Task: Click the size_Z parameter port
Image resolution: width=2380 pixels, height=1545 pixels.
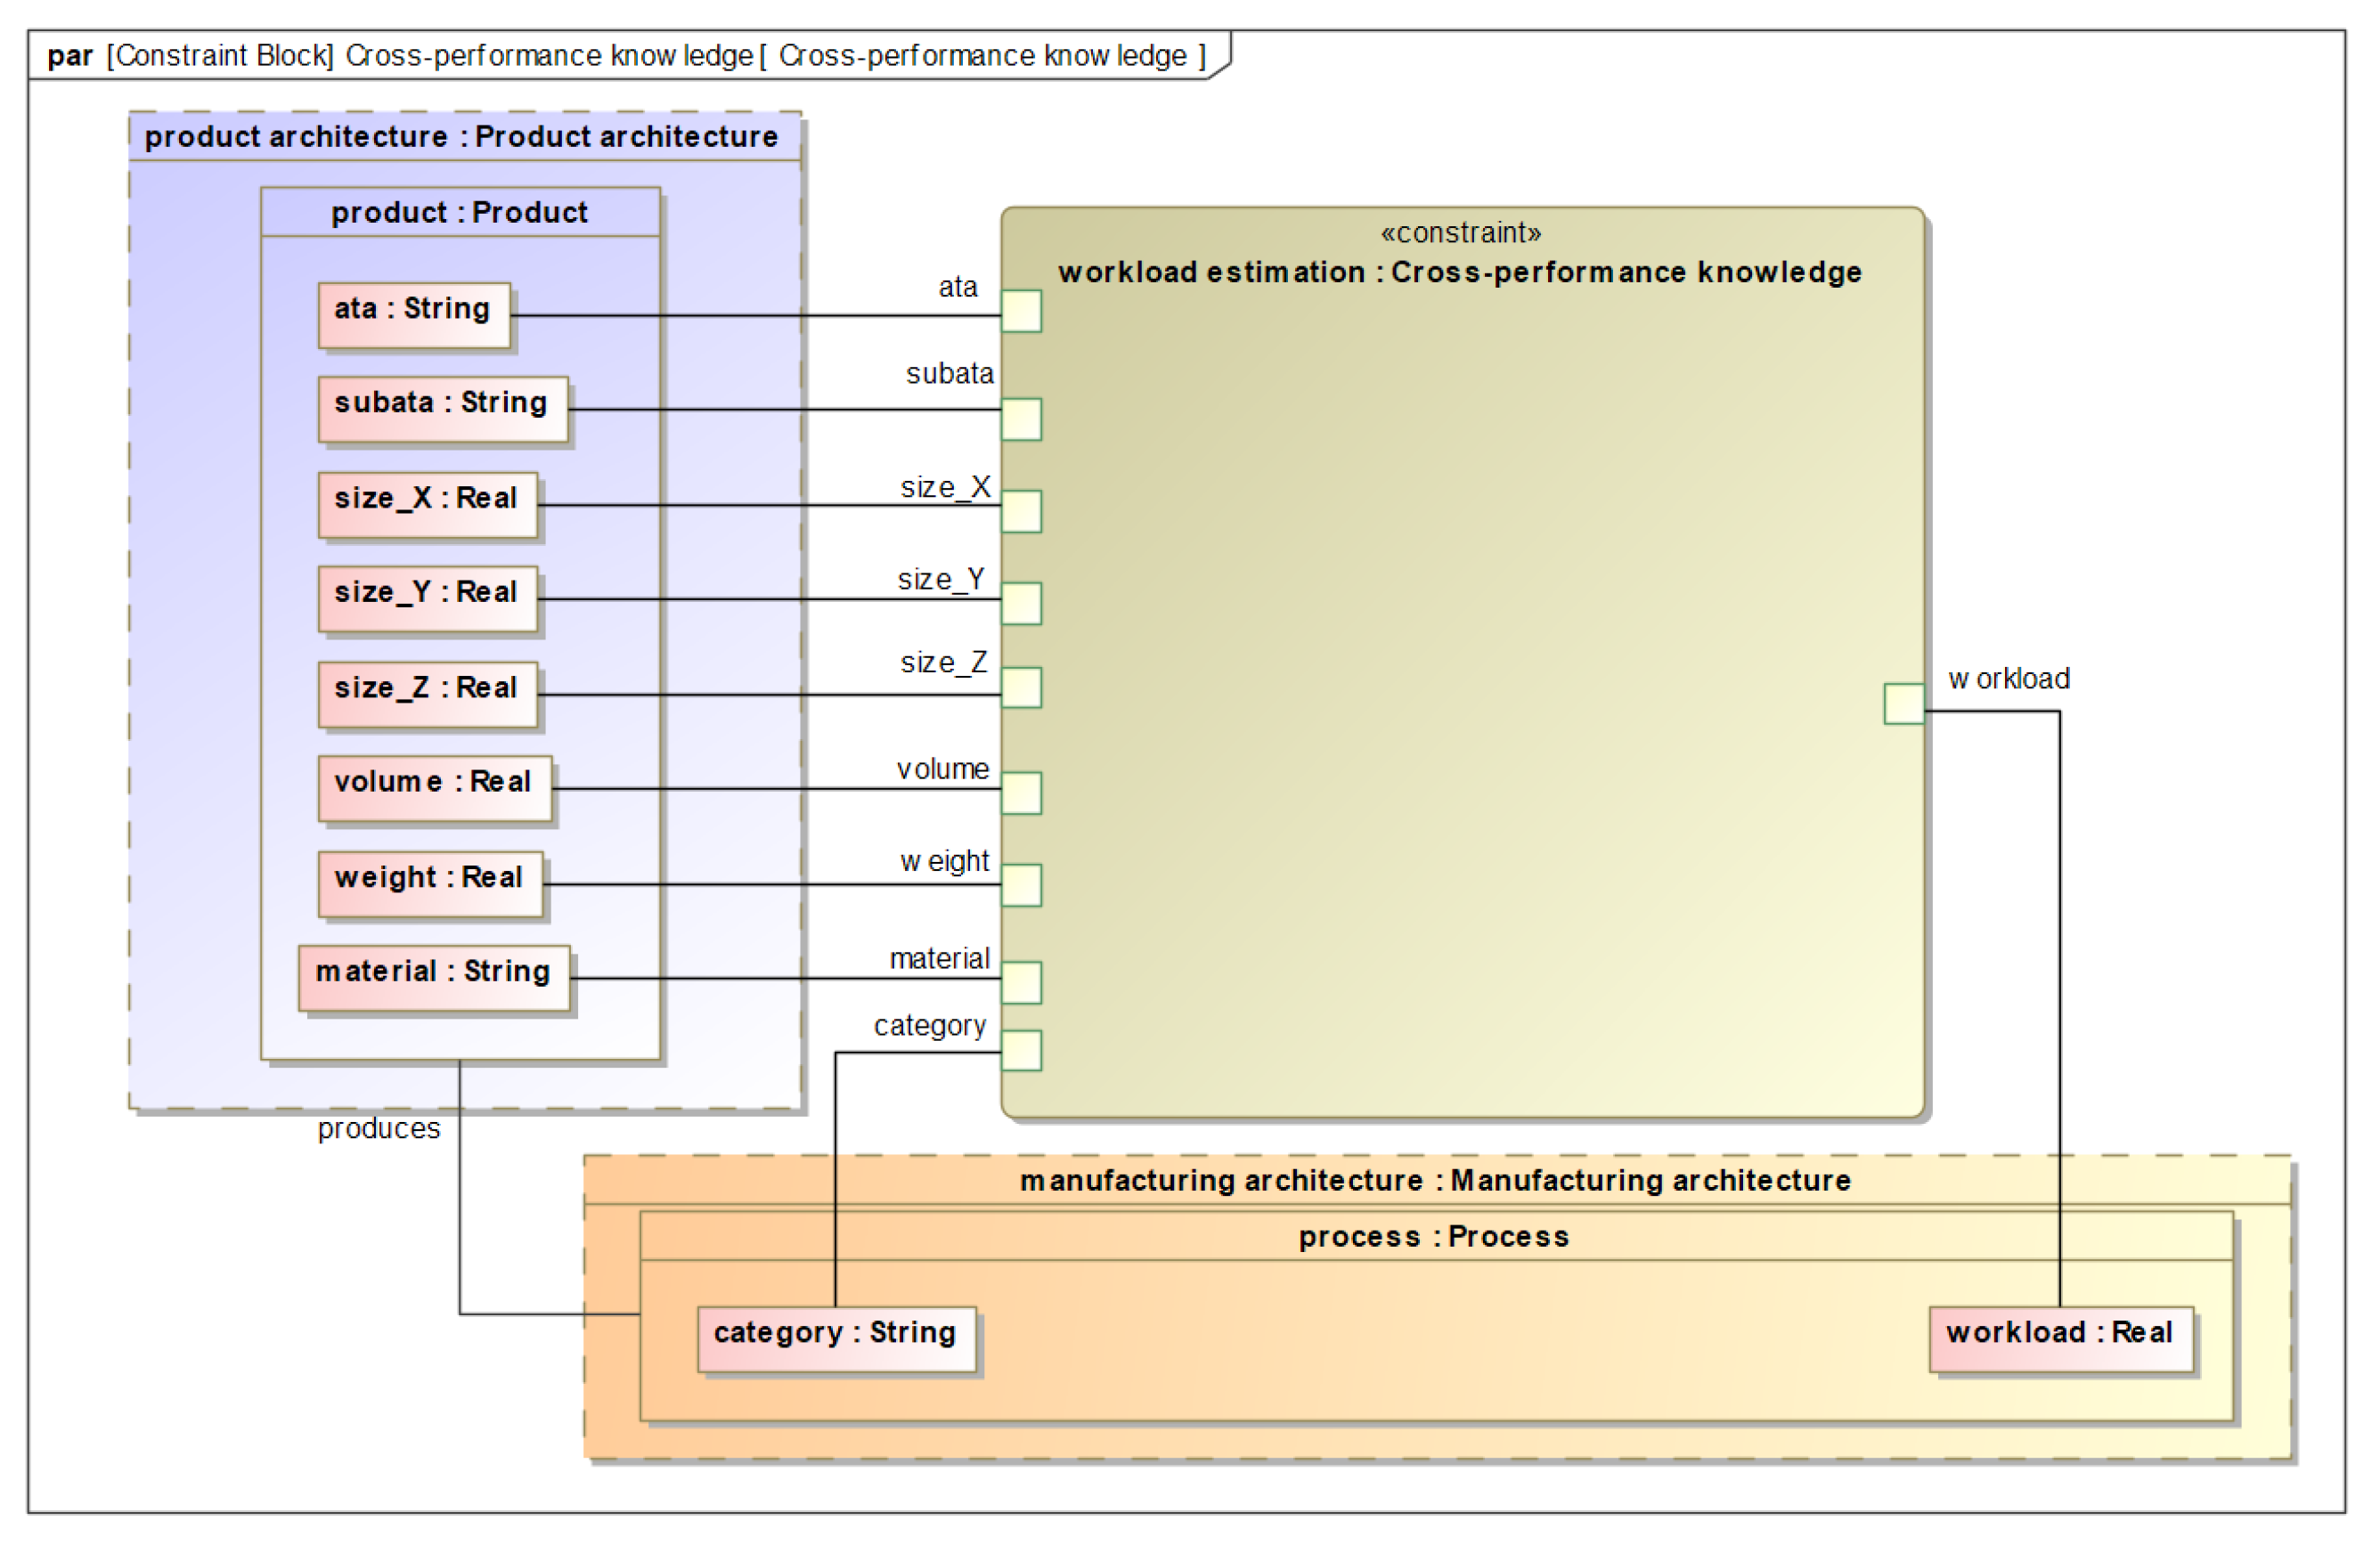Action: [1021, 687]
